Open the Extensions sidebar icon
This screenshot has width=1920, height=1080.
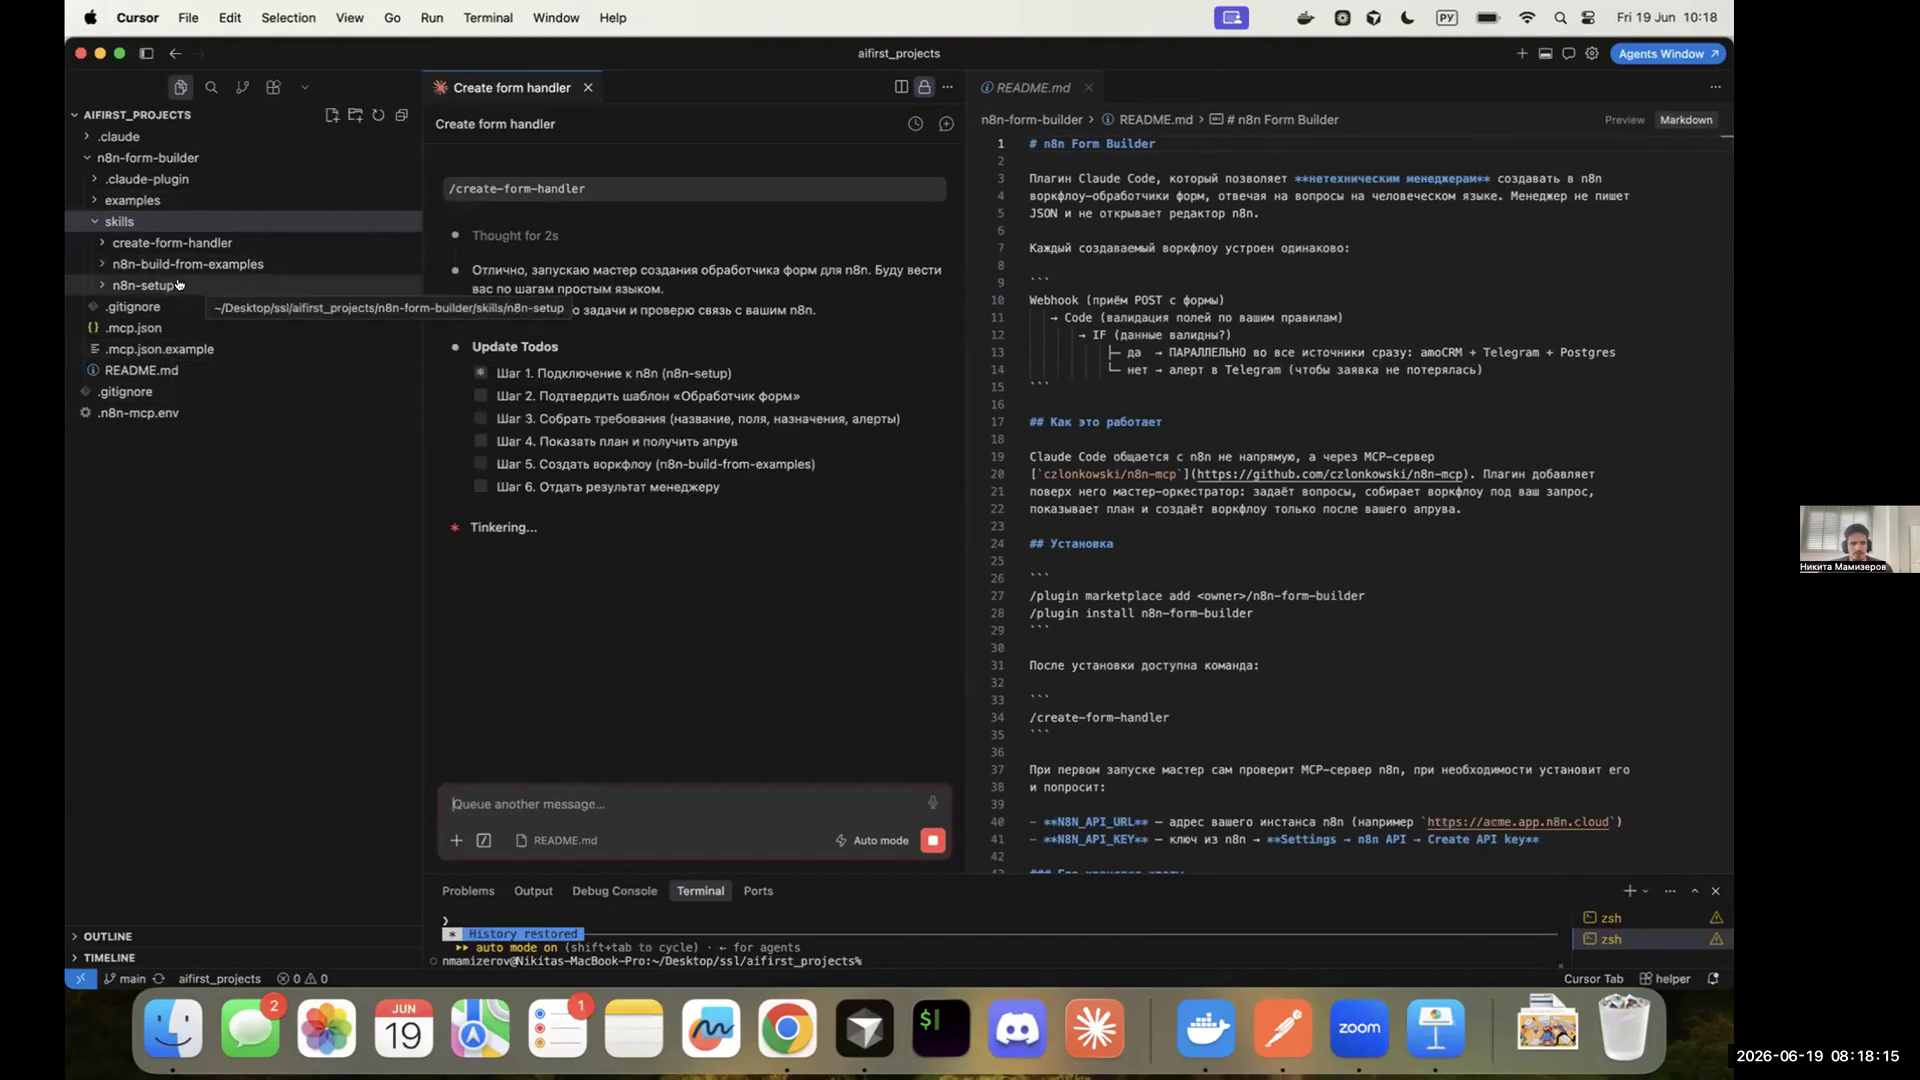click(x=273, y=87)
